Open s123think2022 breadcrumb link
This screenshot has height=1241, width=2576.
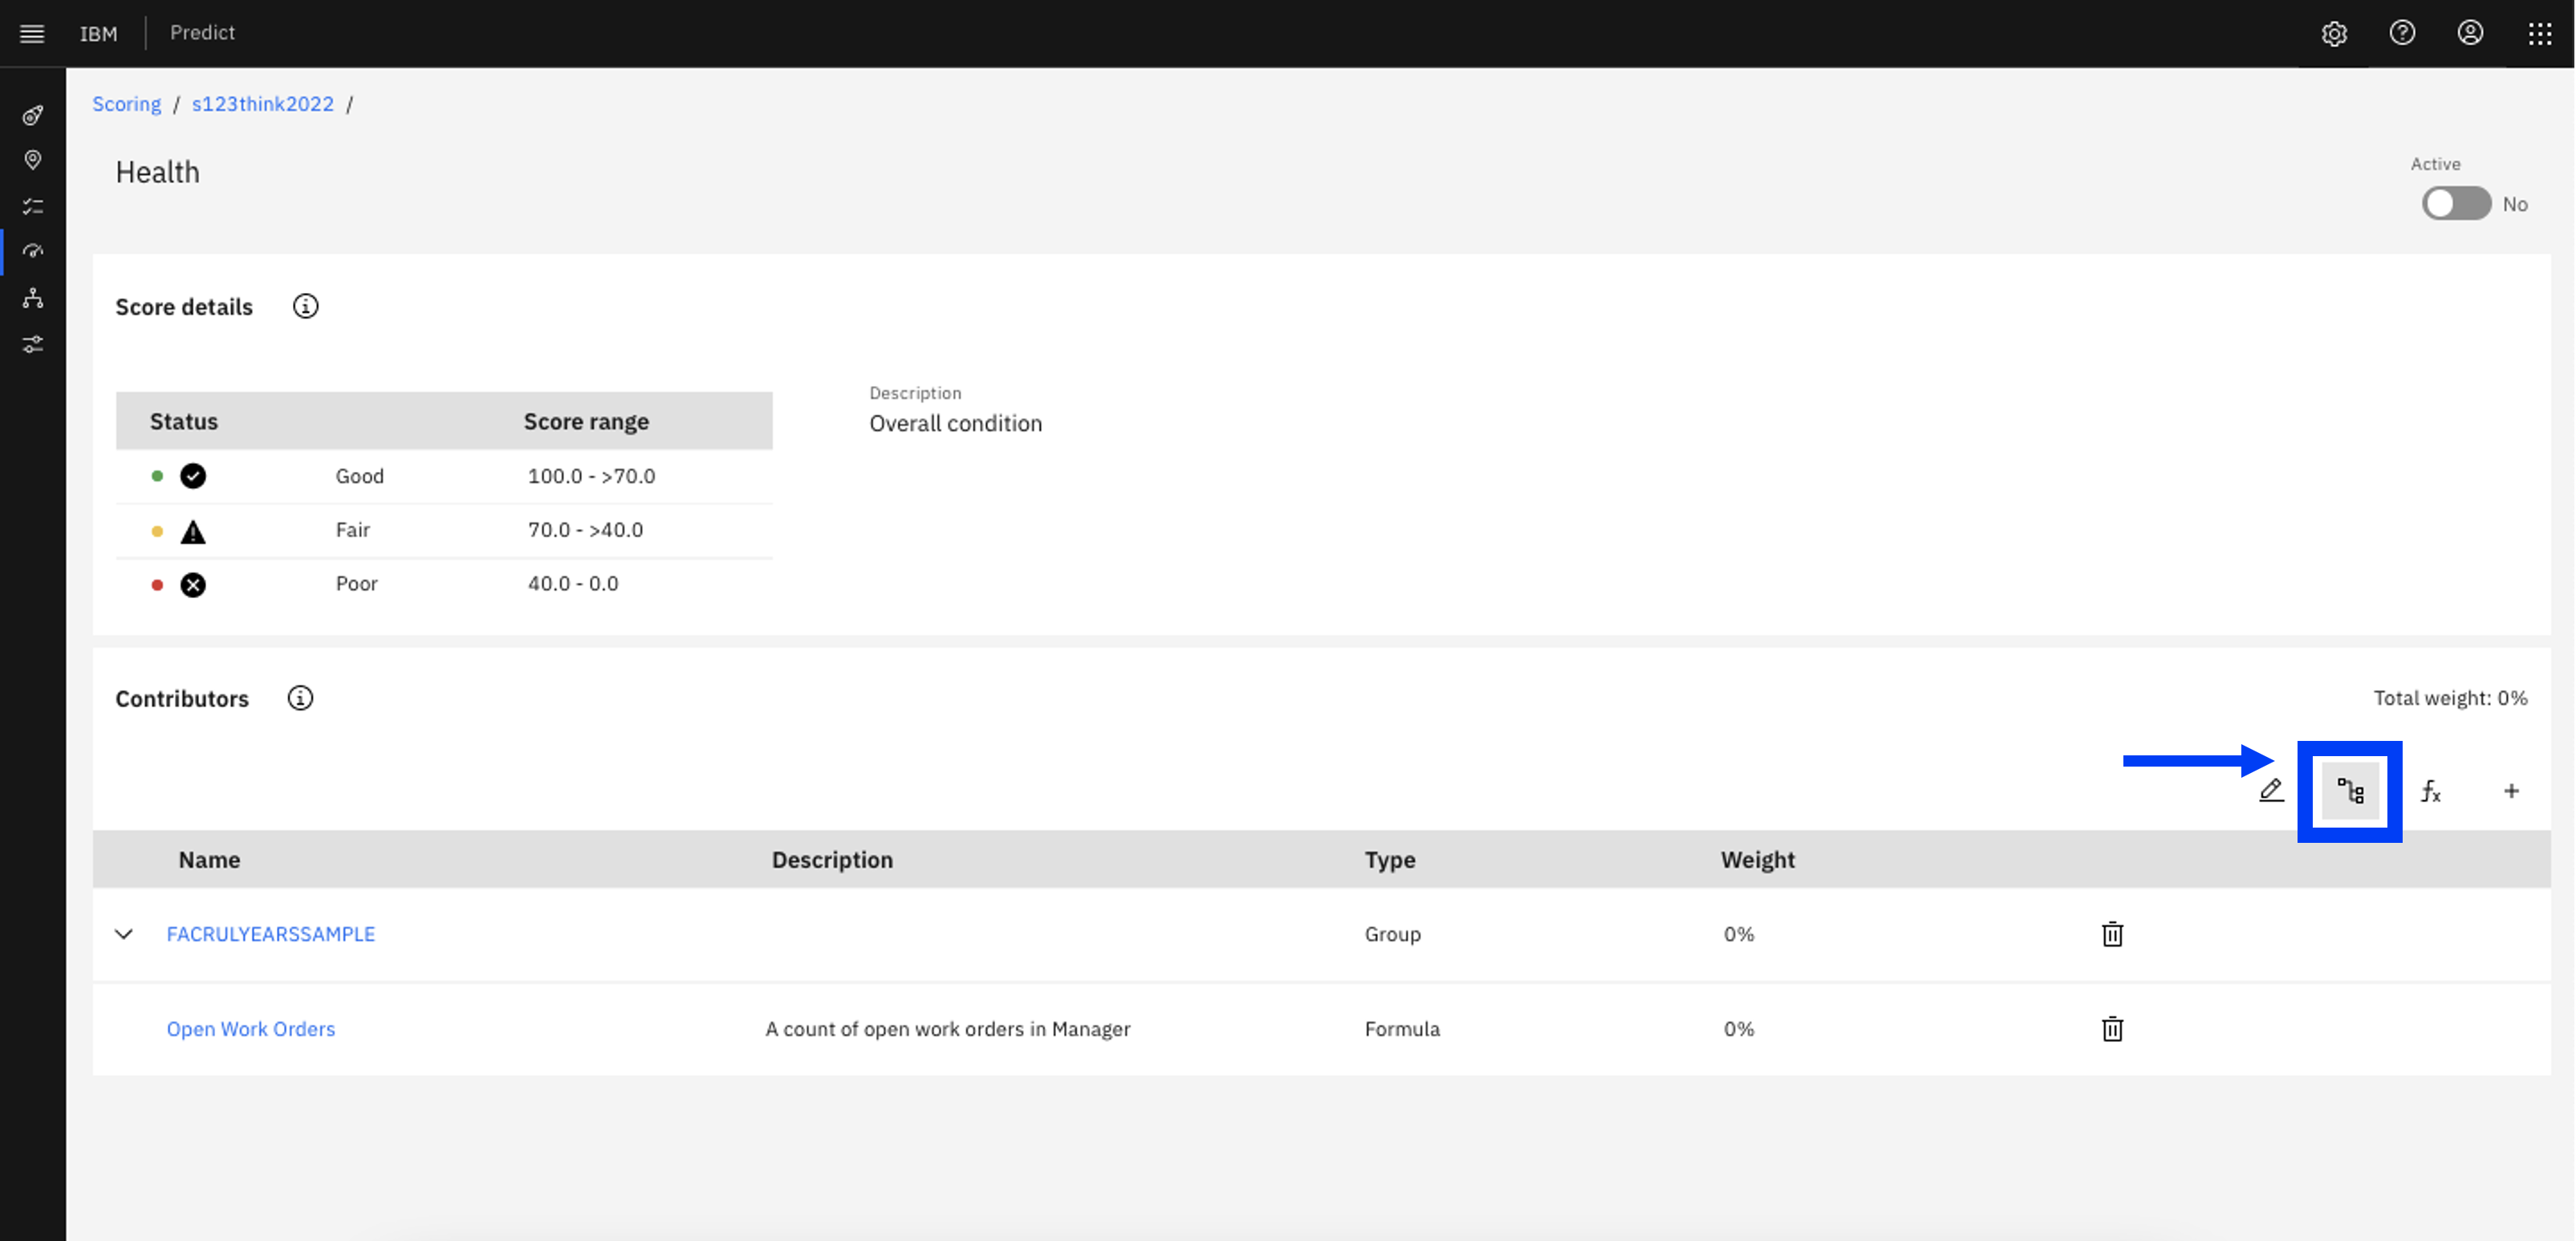(x=262, y=104)
